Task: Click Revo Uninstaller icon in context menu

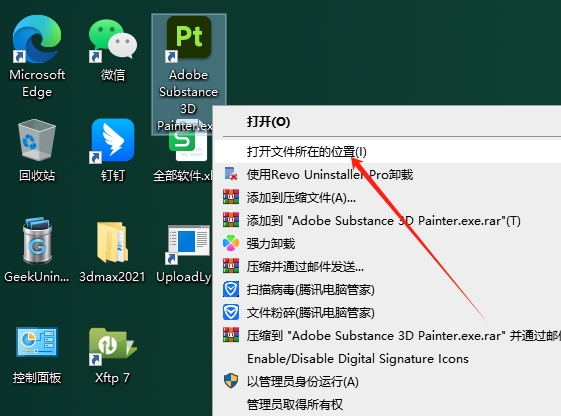Action: pyautogui.click(x=231, y=174)
